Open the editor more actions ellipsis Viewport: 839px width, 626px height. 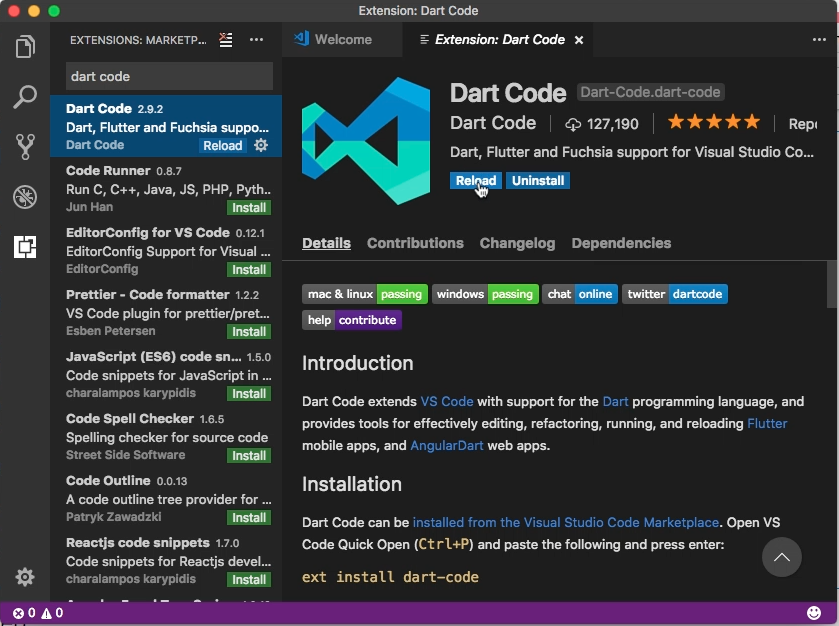[819, 40]
